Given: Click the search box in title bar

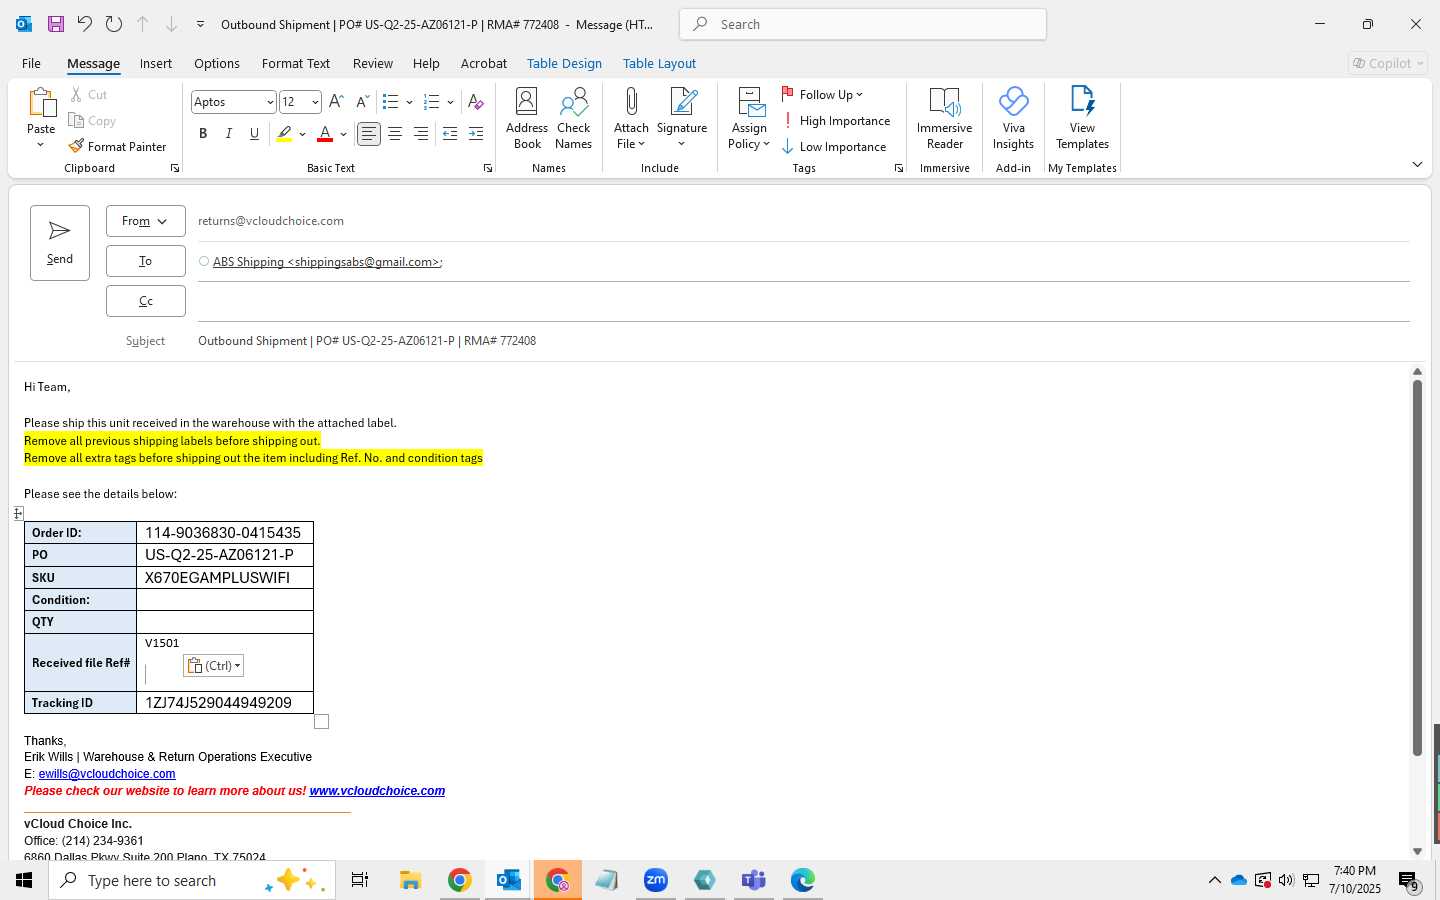Looking at the screenshot, I should (x=863, y=24).
